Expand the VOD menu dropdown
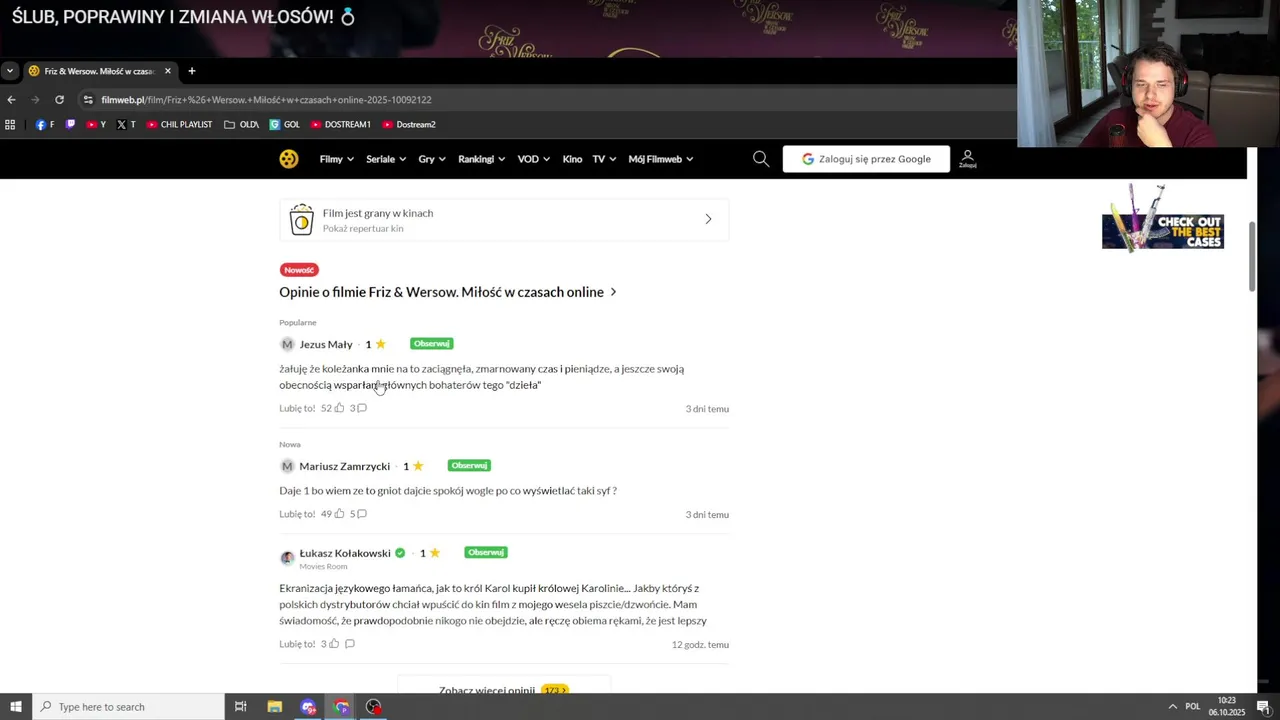Screen dimensions: 1280x720 (x=534, y=159)
